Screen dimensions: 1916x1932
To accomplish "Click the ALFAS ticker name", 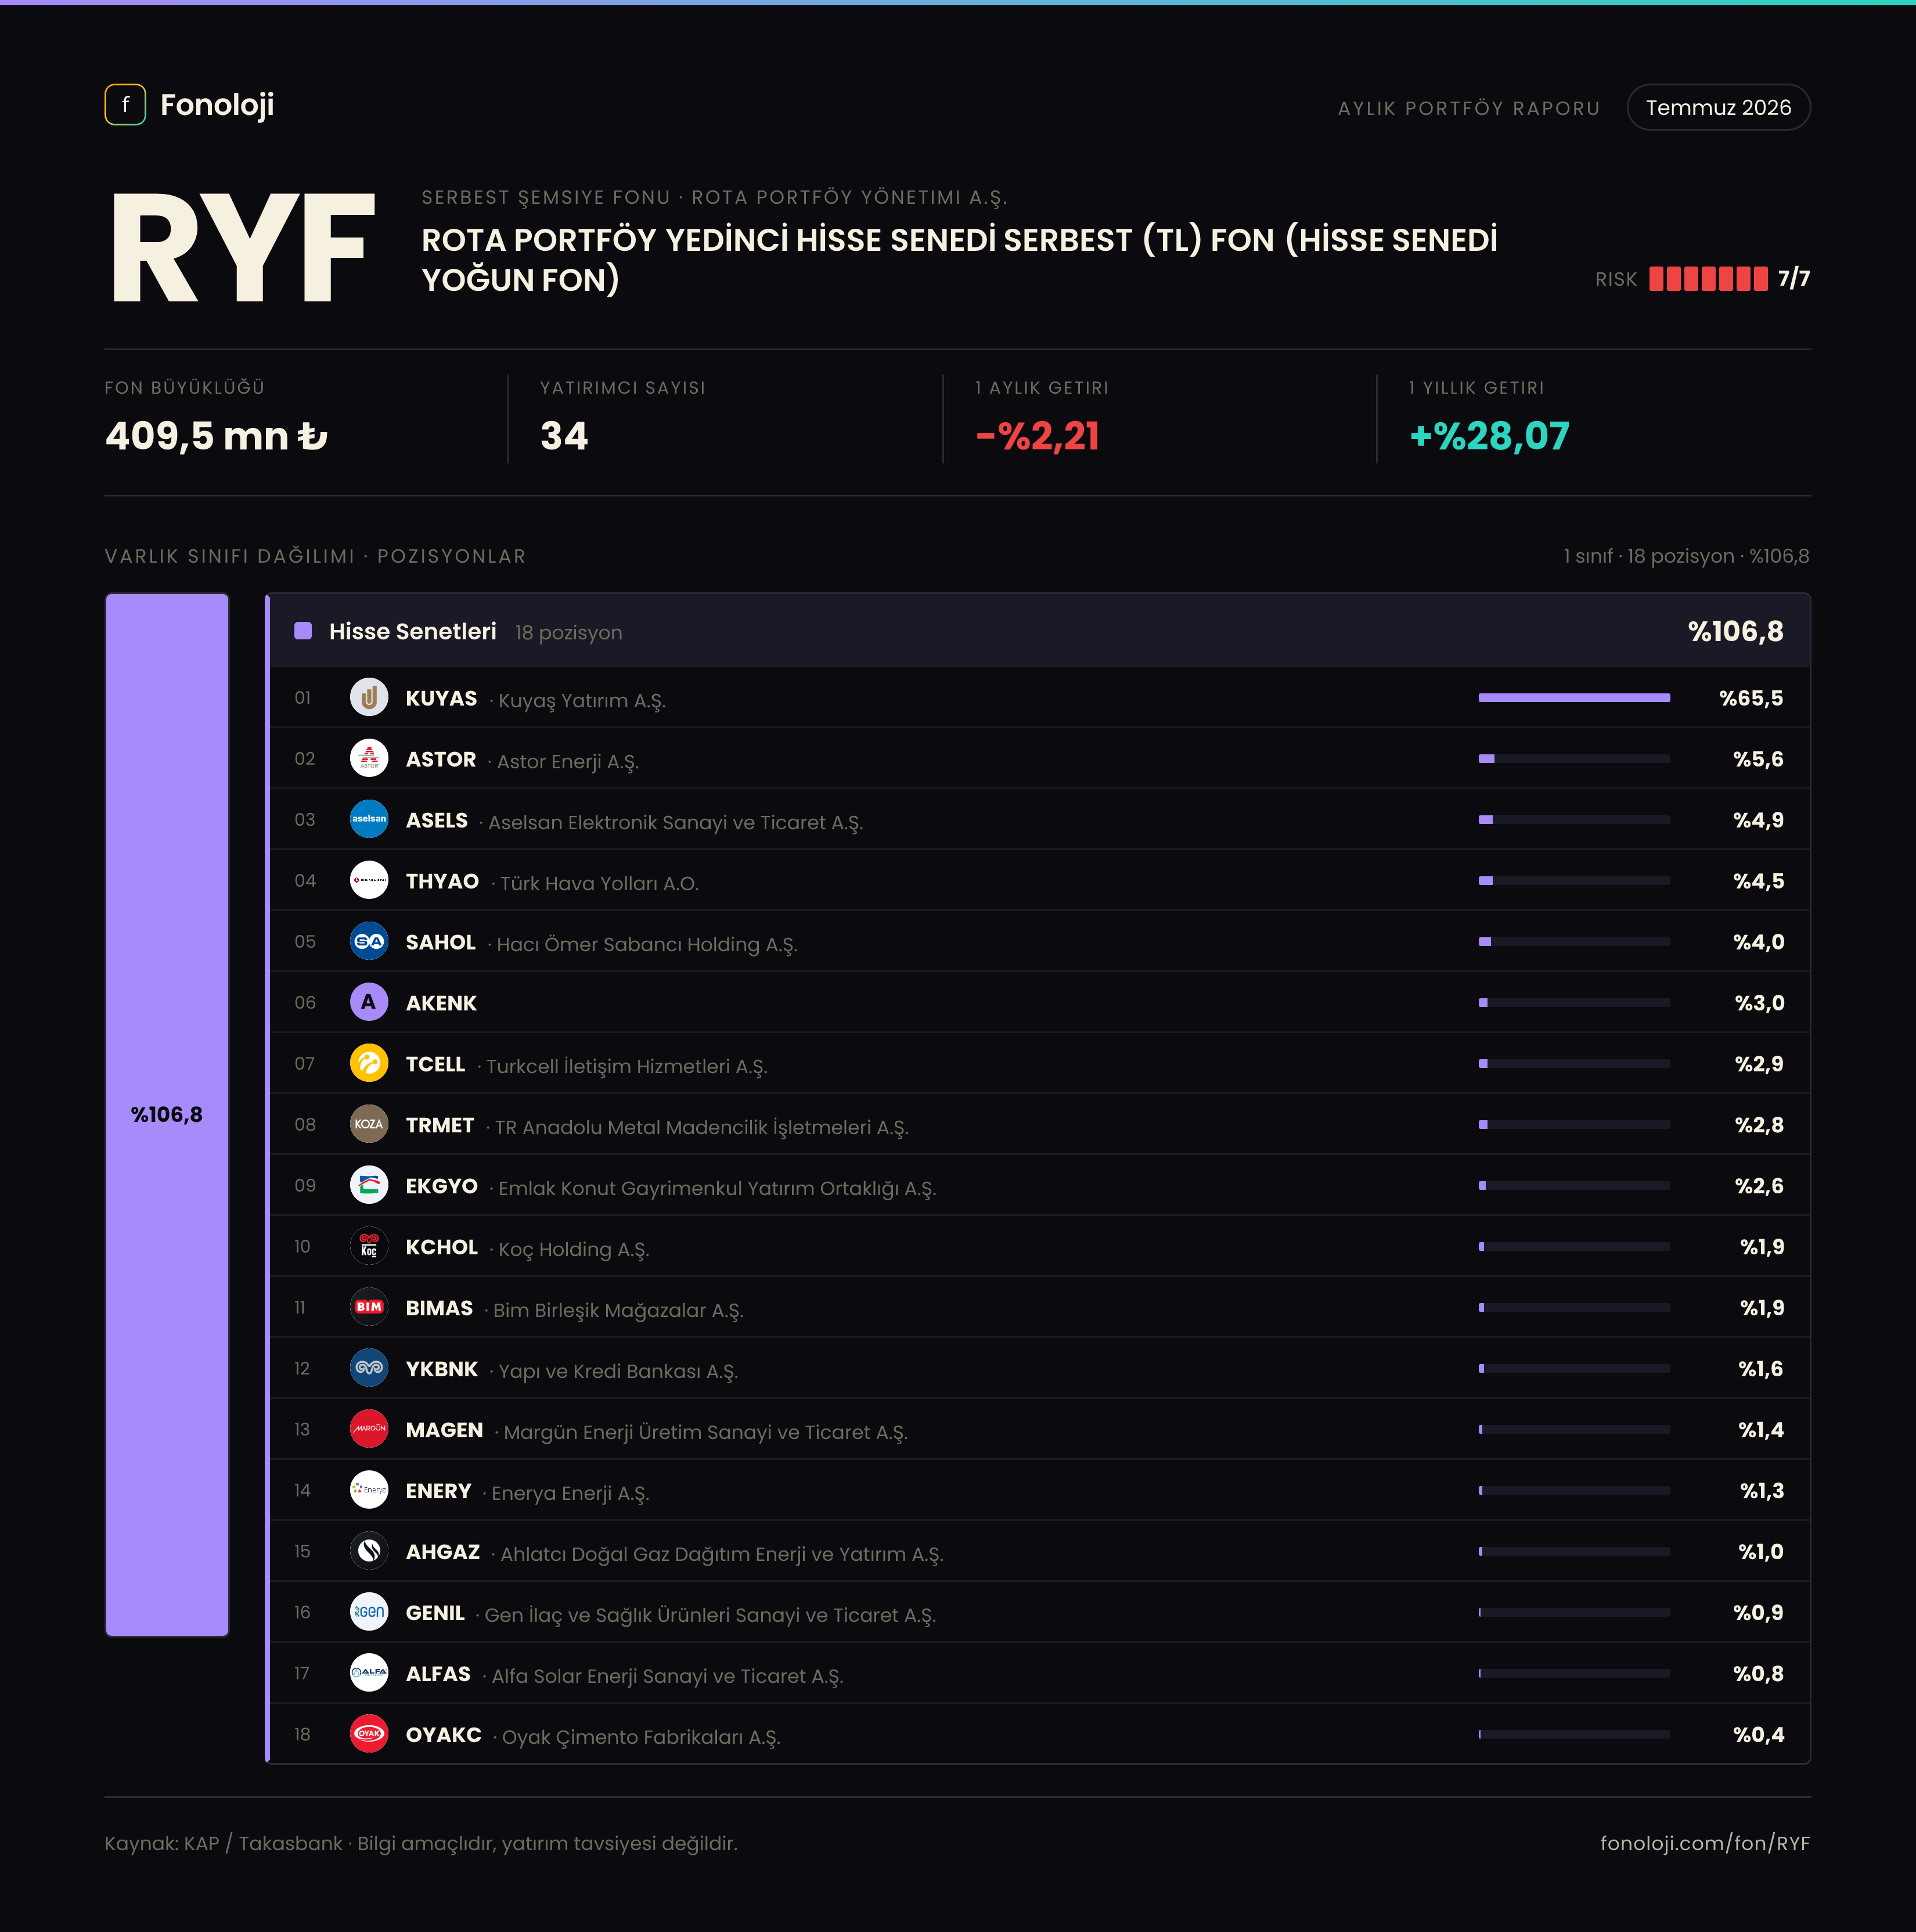I will (438, 1674).
